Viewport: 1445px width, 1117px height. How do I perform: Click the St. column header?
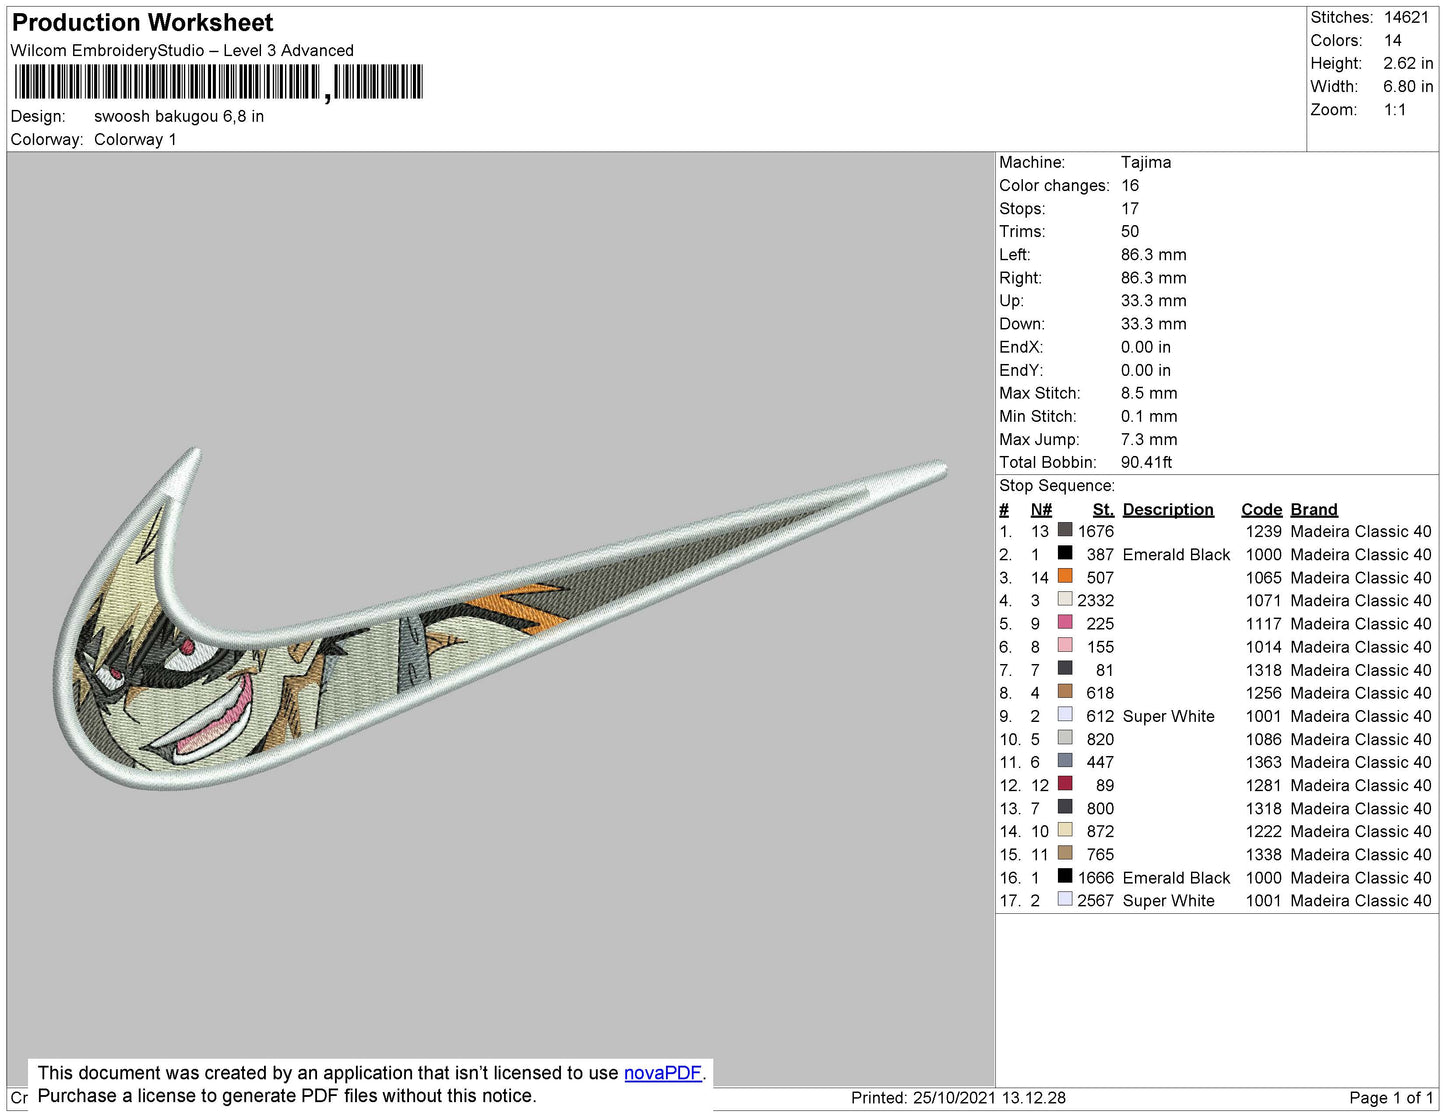click(1102, 509)
